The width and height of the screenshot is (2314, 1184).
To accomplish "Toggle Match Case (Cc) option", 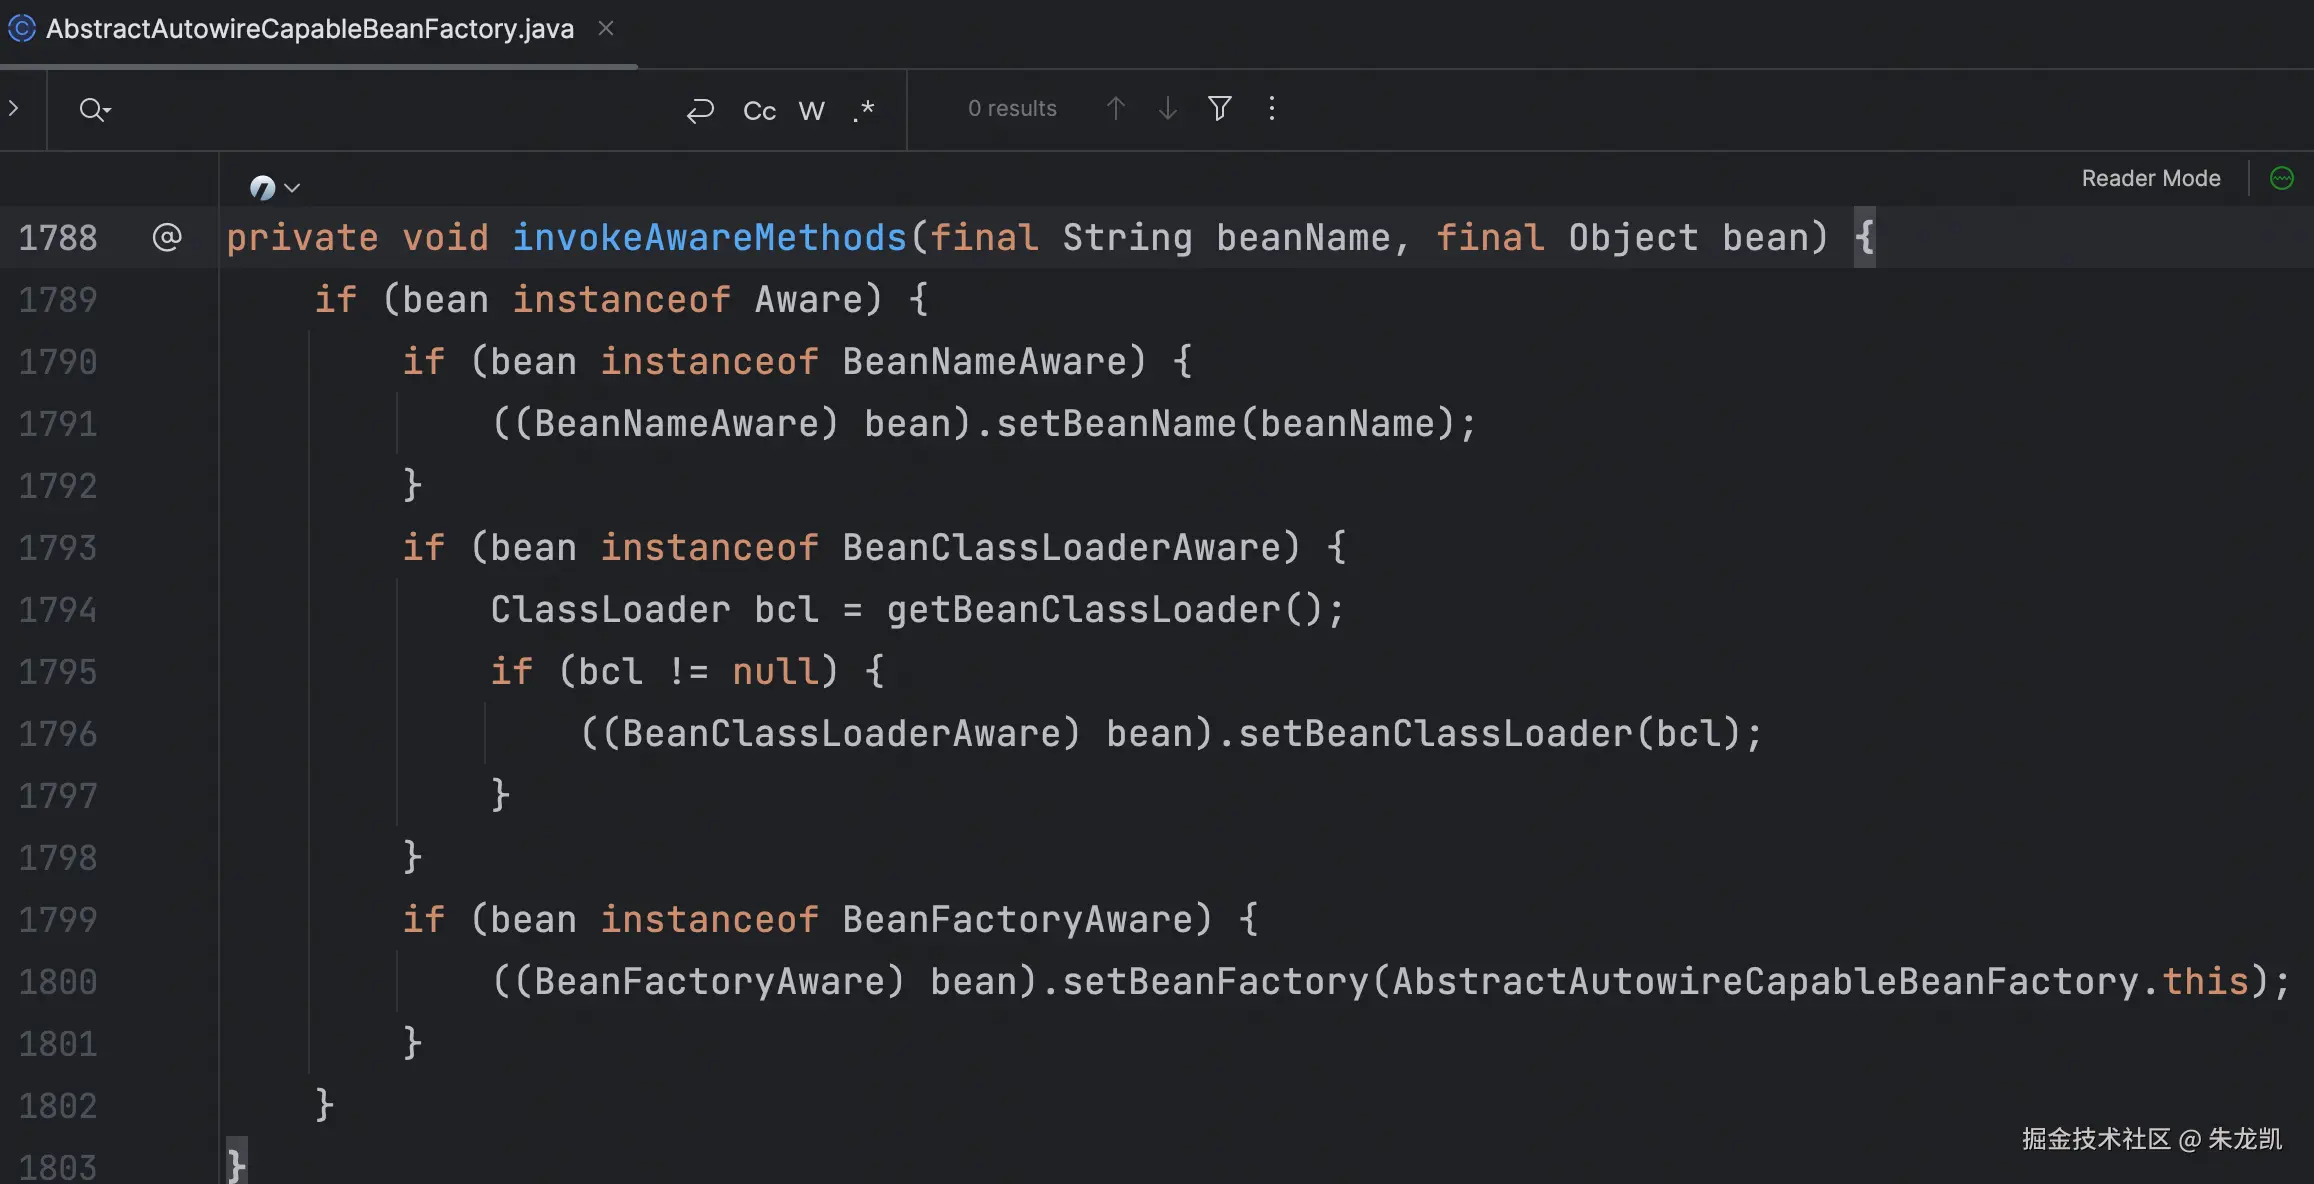I will pos(759,110).
